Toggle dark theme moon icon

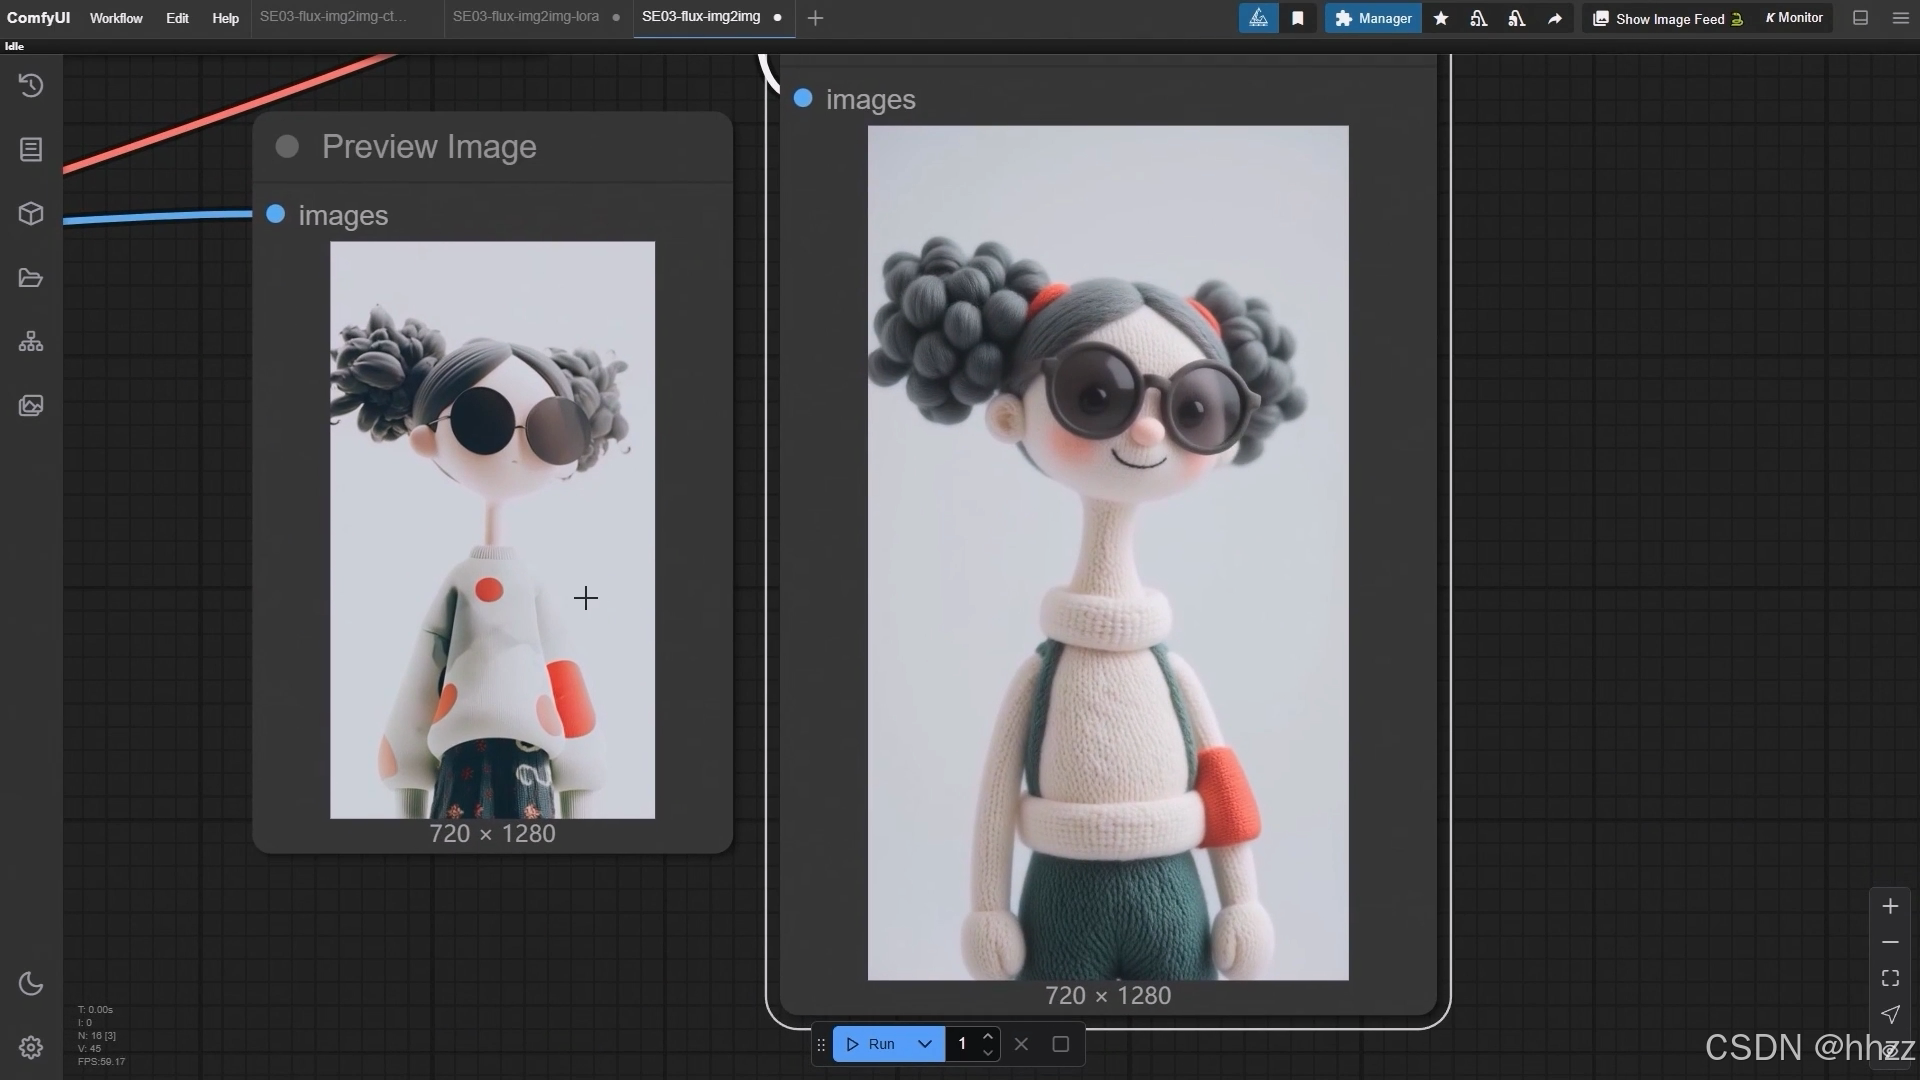click(31, 983)
